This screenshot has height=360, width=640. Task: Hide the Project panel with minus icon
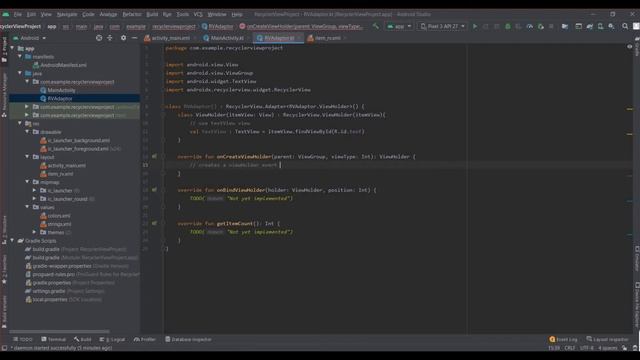(134, 38)
